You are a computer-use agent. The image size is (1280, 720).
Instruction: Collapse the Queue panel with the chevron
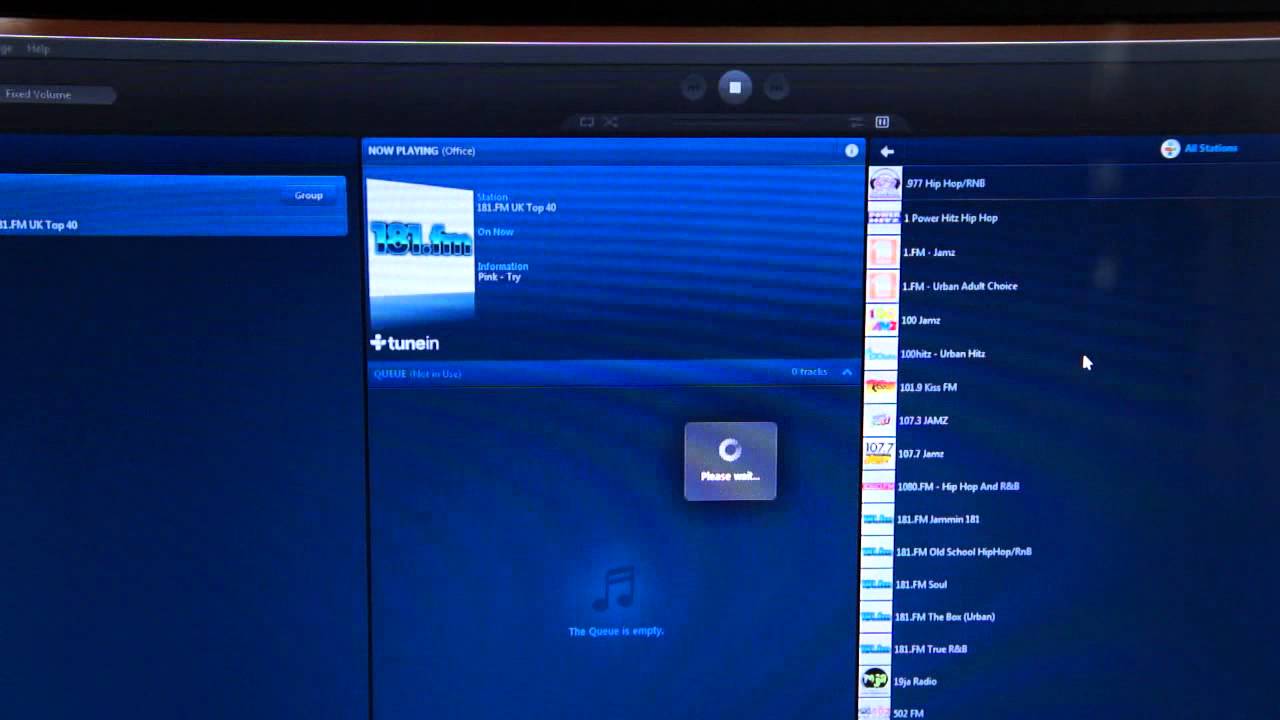click(x=847, y=372)
